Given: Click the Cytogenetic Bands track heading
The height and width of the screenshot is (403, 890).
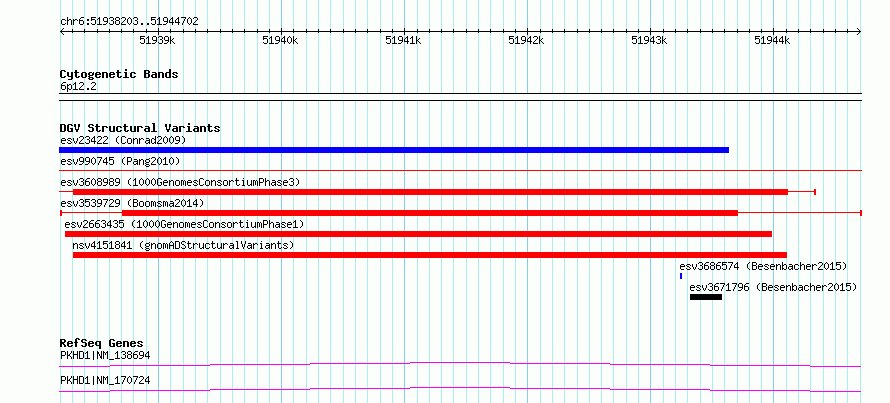Looking at the screenshot, I should coord(119,74).
